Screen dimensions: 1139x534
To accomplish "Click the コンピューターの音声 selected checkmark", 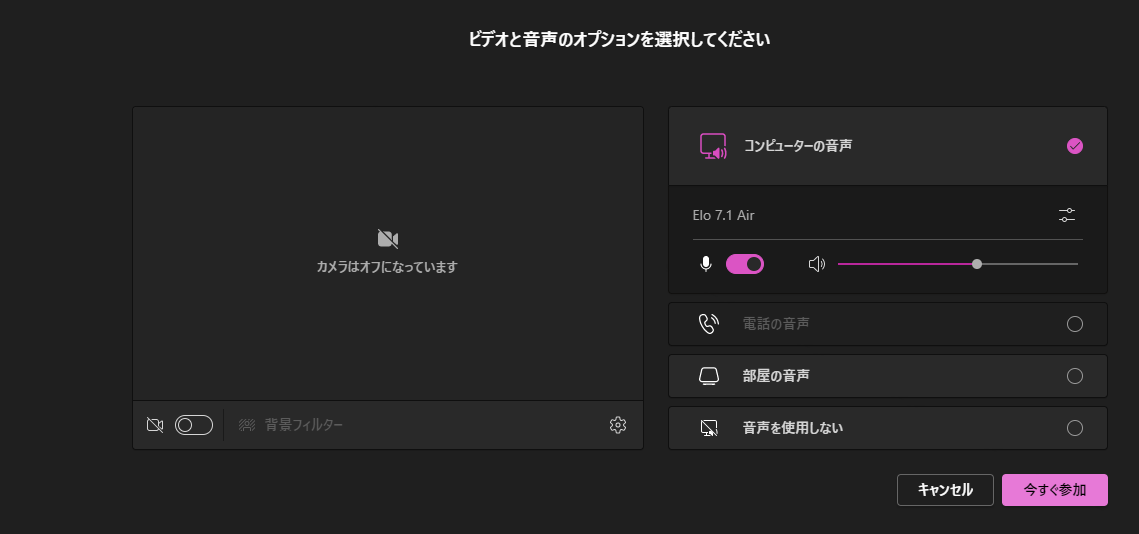I will 1075,146.
